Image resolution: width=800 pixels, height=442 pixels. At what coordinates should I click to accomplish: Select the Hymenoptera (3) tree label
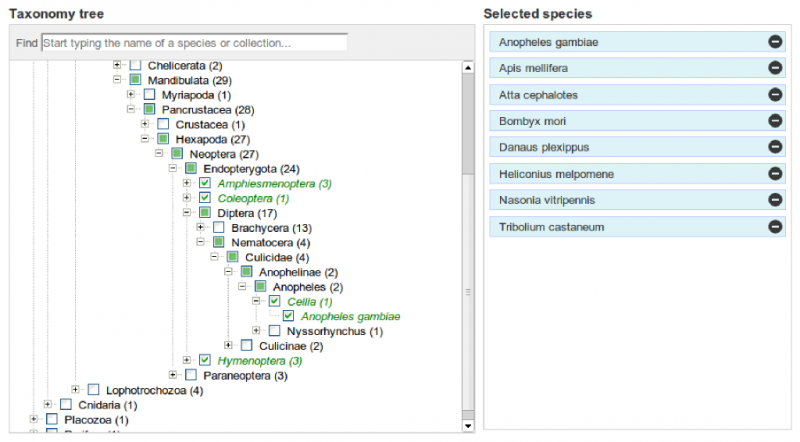click(260, 361)
